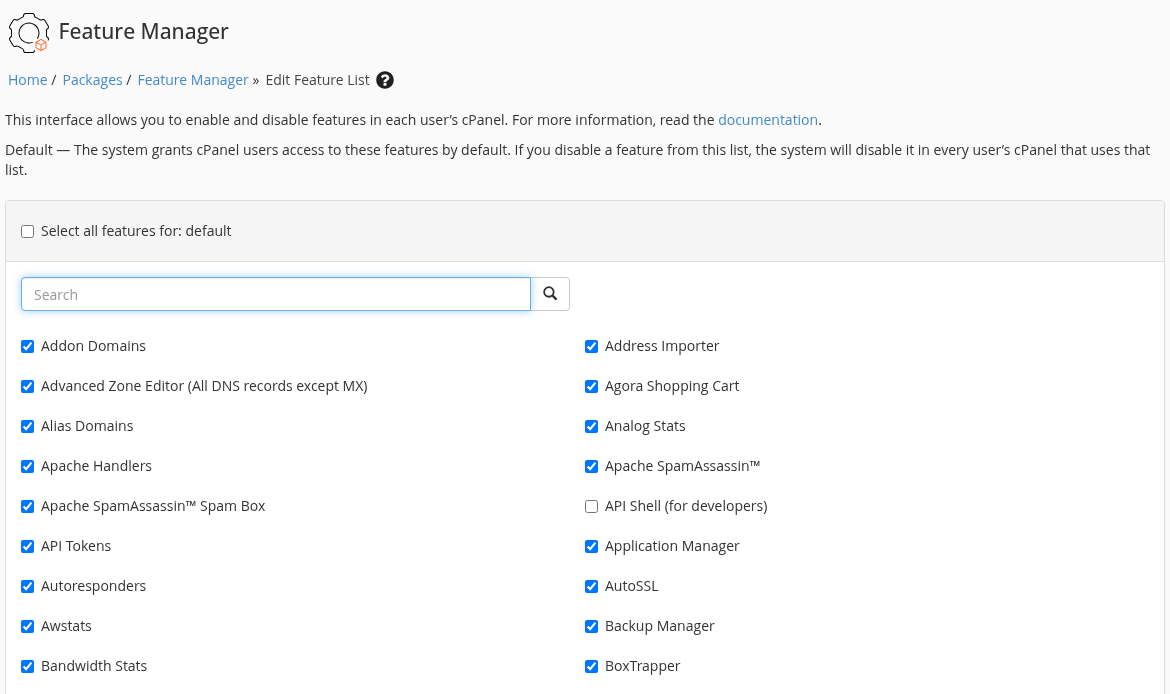This screenshot has width=1170, height=694.
Task: Disable the Autoresponders checkbox
Action: 28,587
